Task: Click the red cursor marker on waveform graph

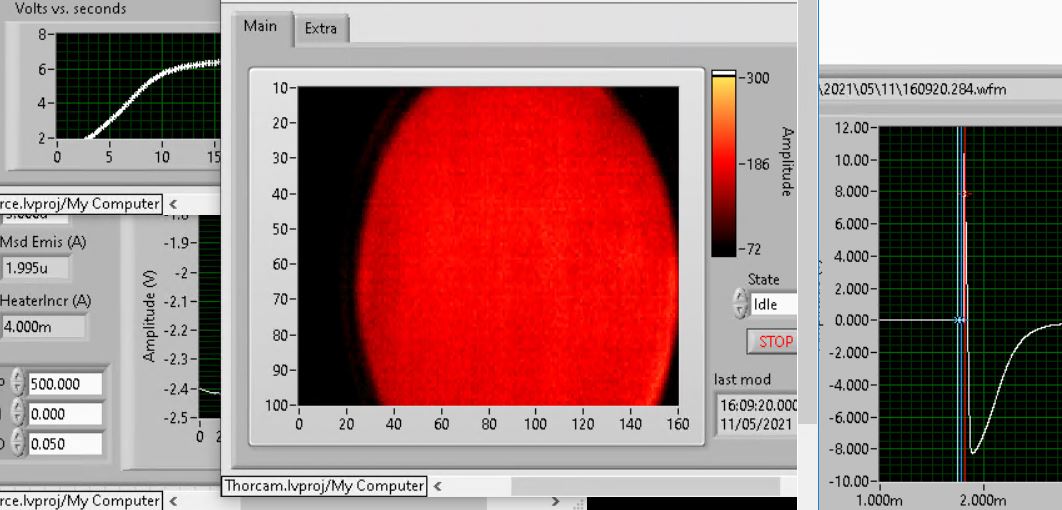Action: coord(965,194)
